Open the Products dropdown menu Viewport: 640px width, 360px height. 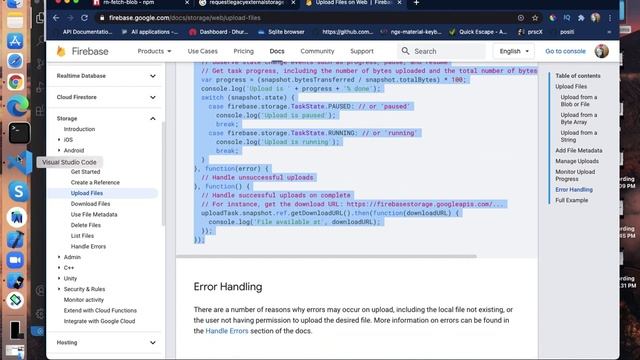(x=154, y=51)
